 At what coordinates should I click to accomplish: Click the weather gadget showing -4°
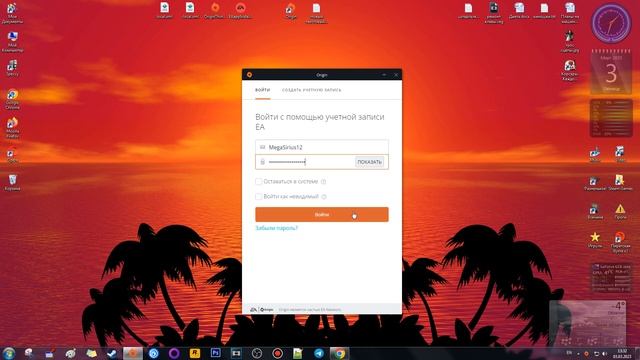click(x=588, y=323)
